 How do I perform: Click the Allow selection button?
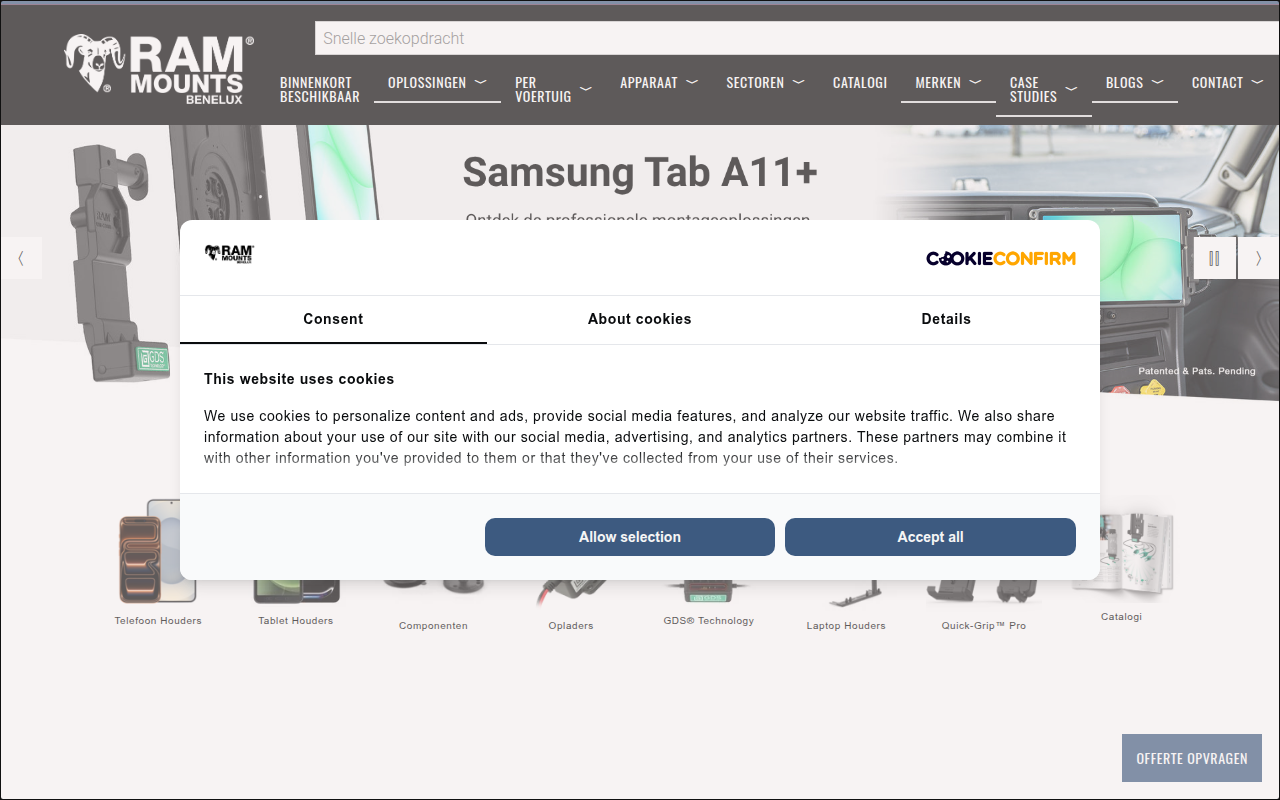pos(630,537)
